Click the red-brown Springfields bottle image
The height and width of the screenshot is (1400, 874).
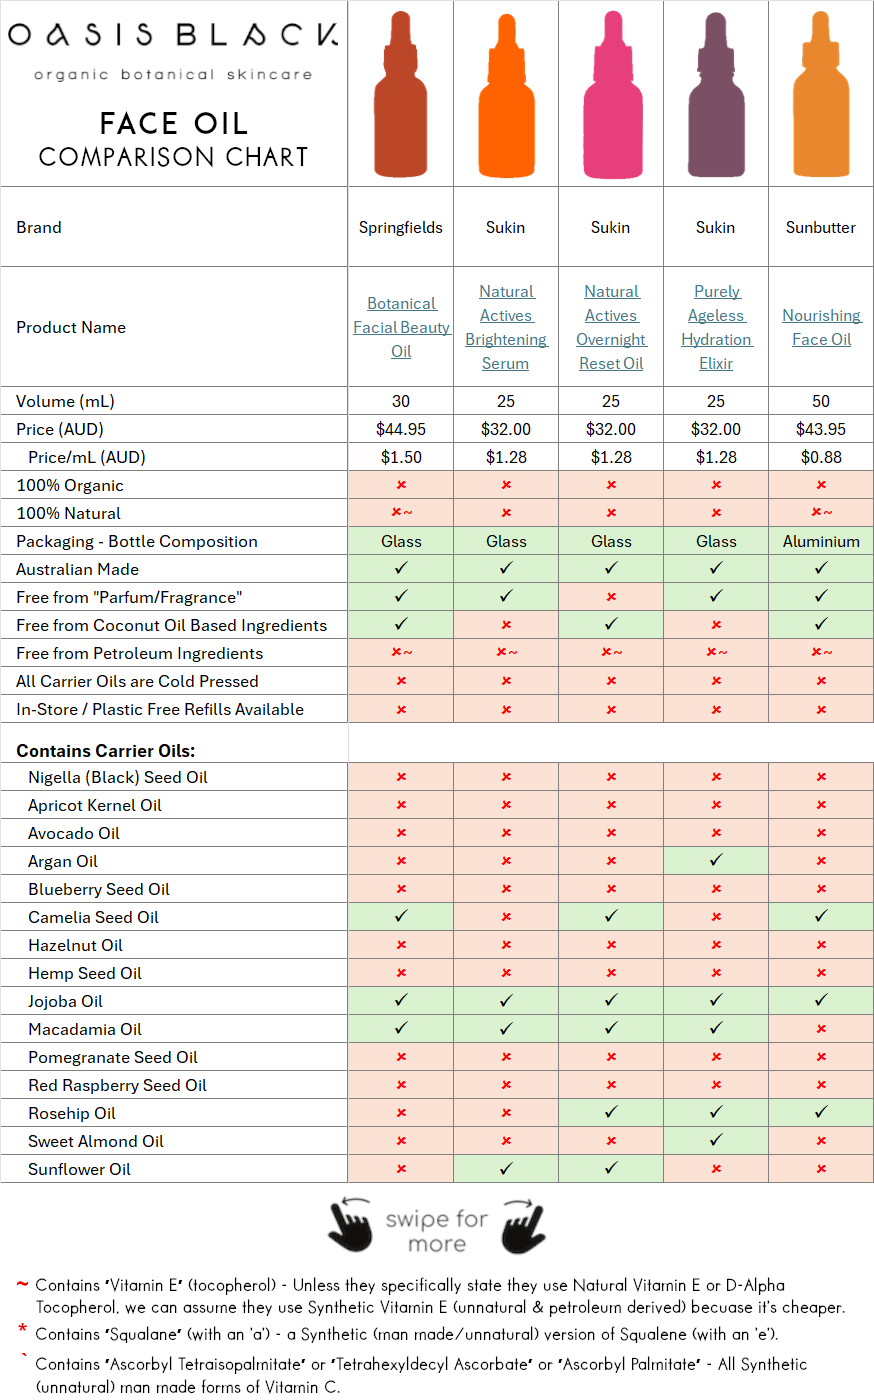(x=400, y=94)
